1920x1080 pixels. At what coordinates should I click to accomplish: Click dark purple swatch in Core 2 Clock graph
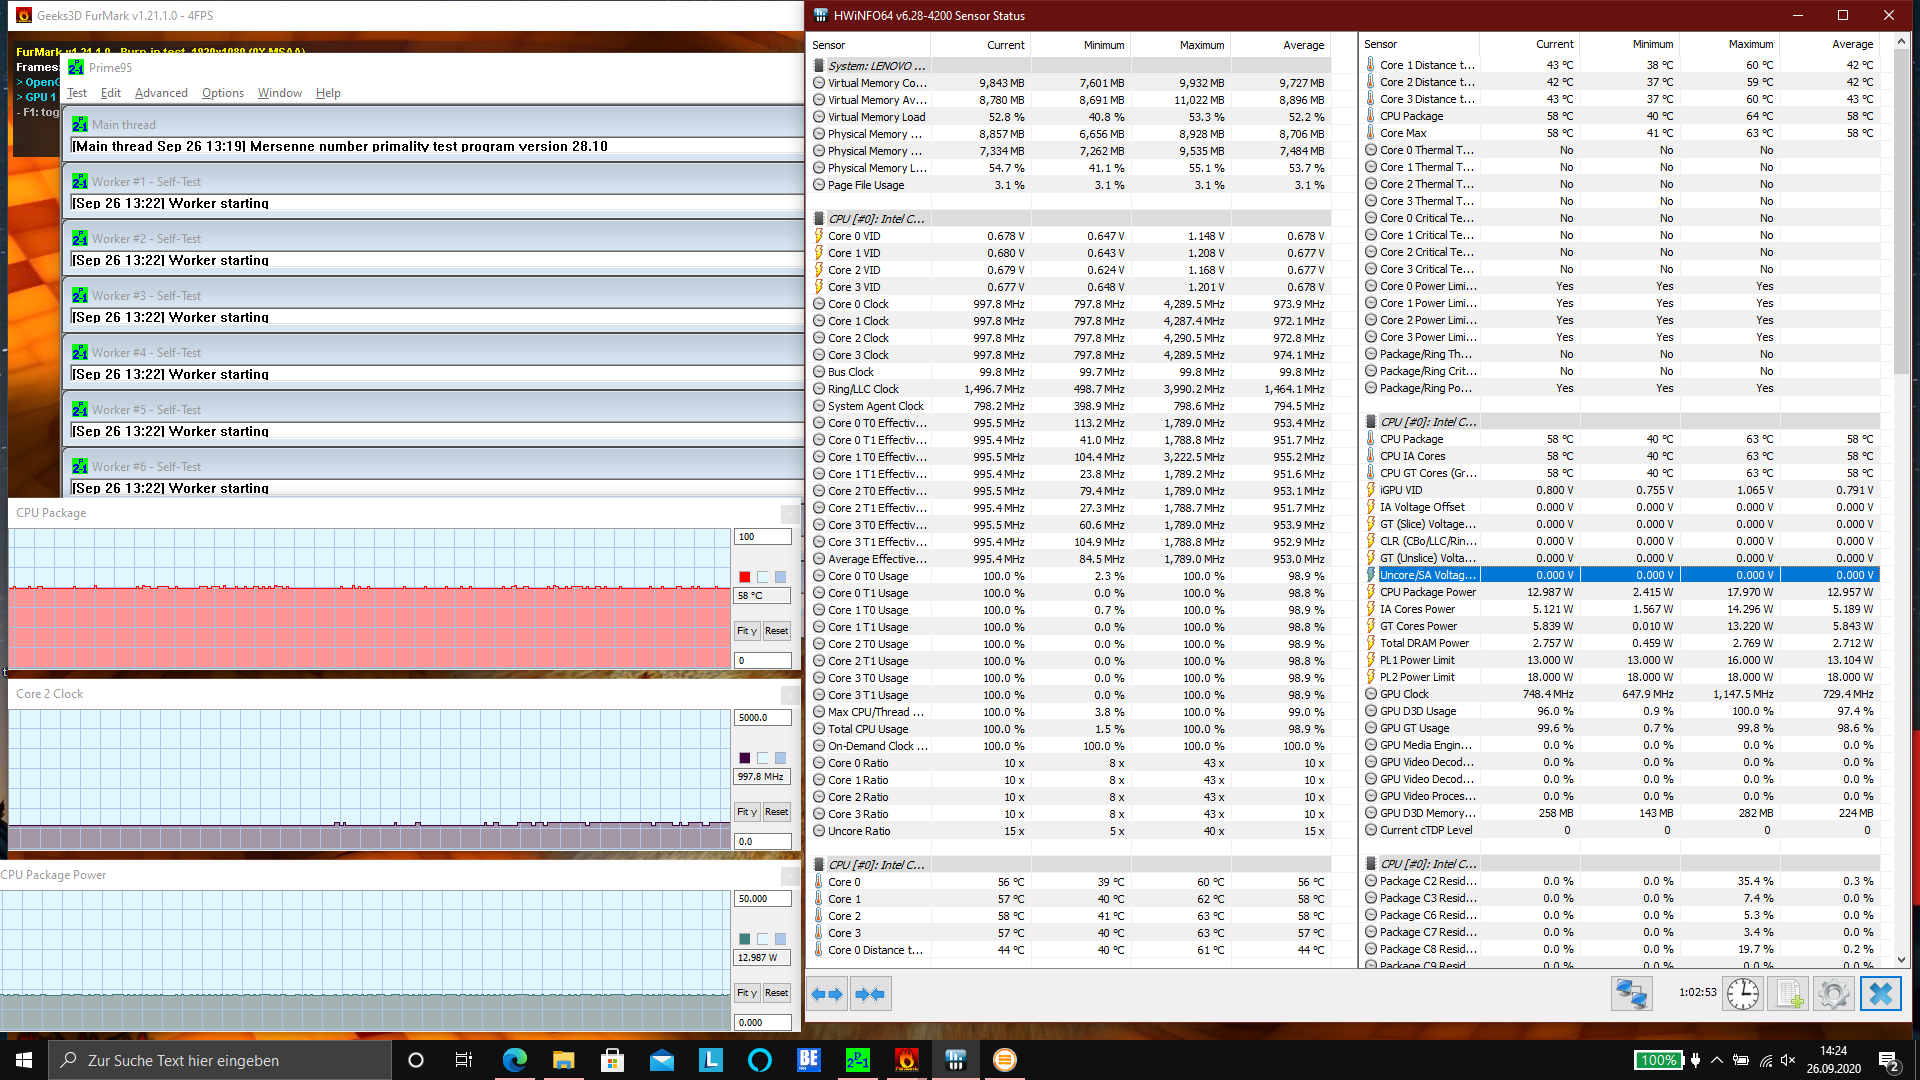point(744,758)
